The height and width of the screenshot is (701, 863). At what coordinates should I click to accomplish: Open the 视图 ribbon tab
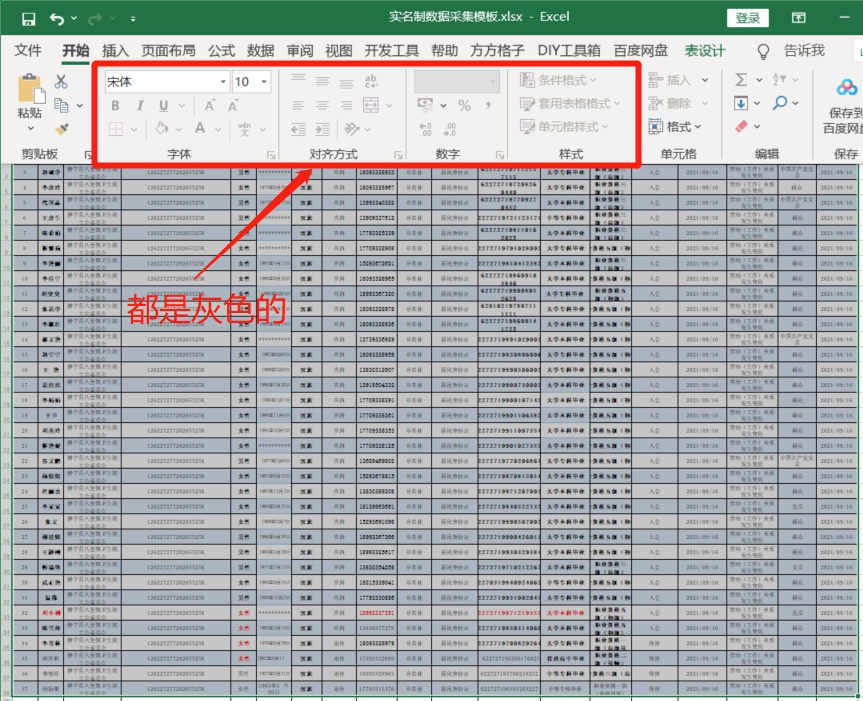click(x=338, y=51)
